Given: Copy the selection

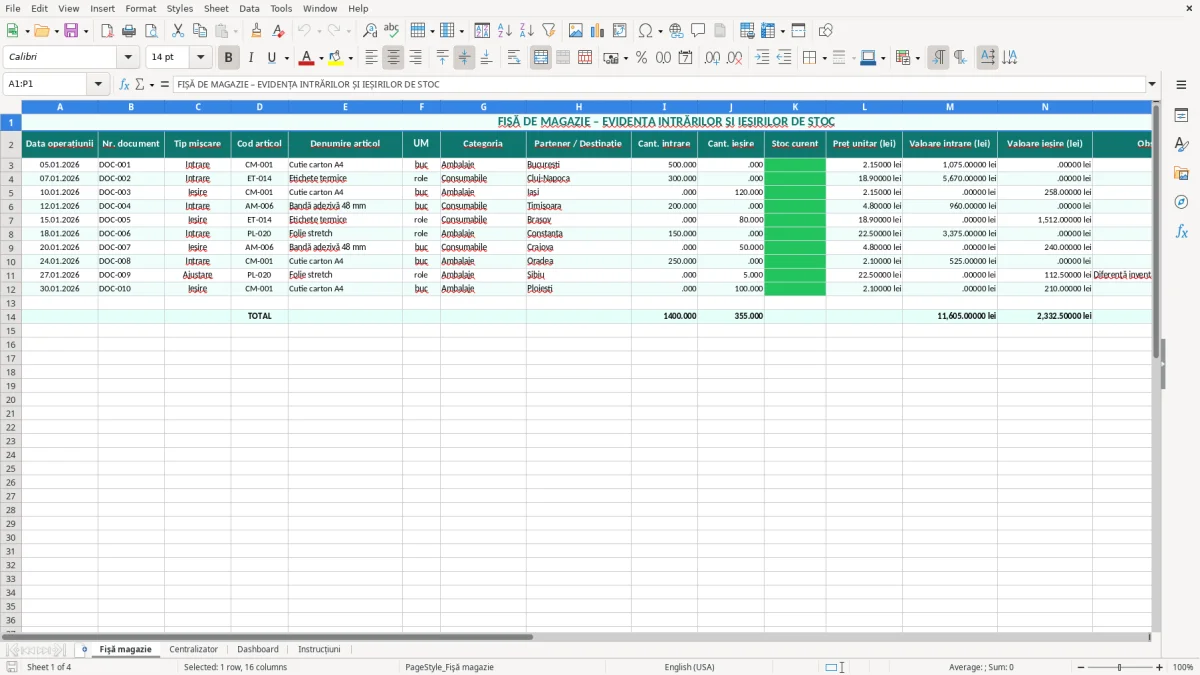Looking at the screenshot, I should coord(200,31).
